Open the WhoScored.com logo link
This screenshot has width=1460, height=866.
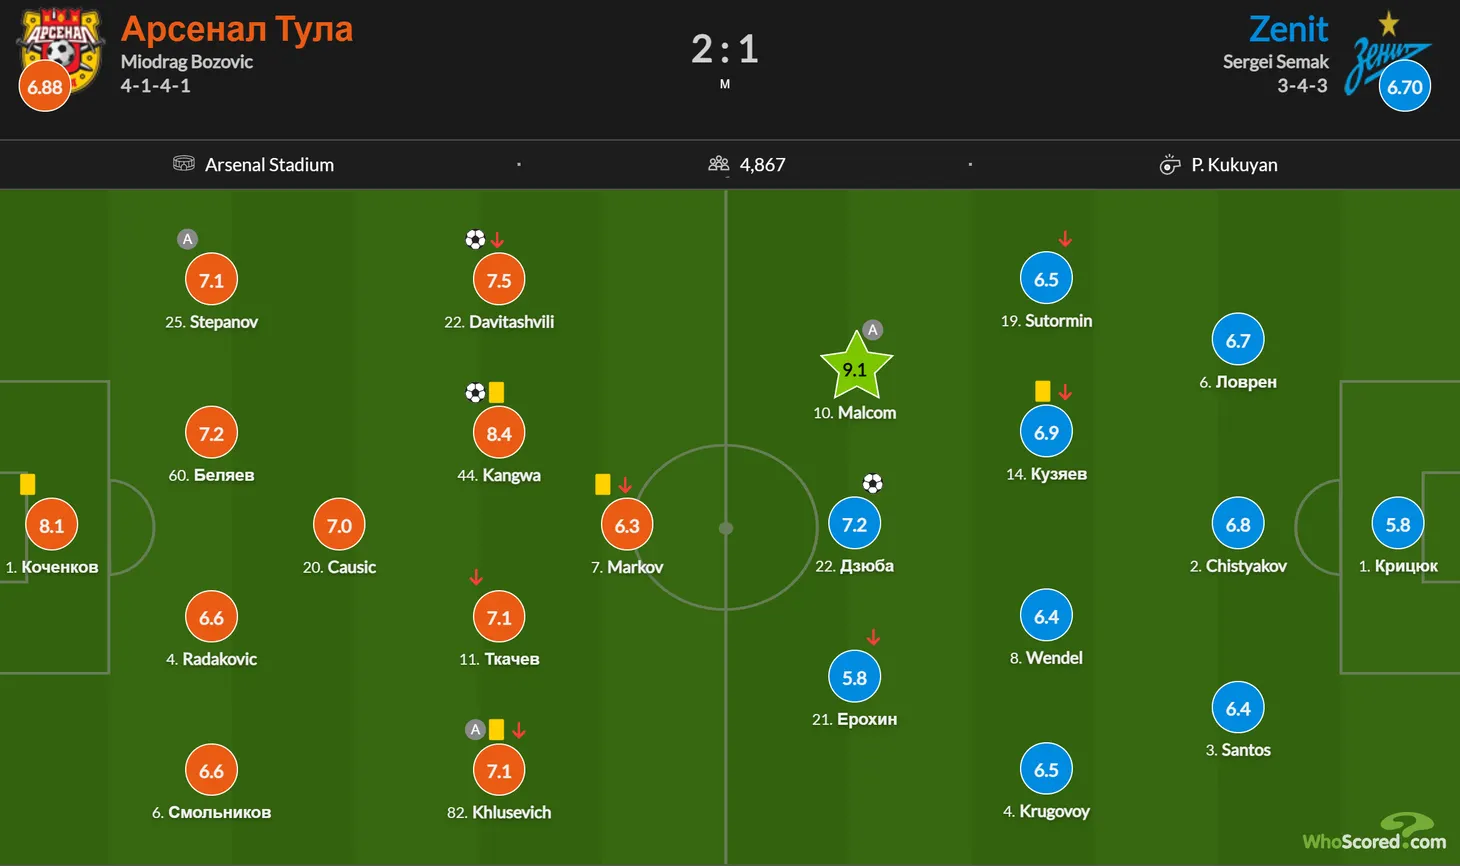tap(1373, 833)
